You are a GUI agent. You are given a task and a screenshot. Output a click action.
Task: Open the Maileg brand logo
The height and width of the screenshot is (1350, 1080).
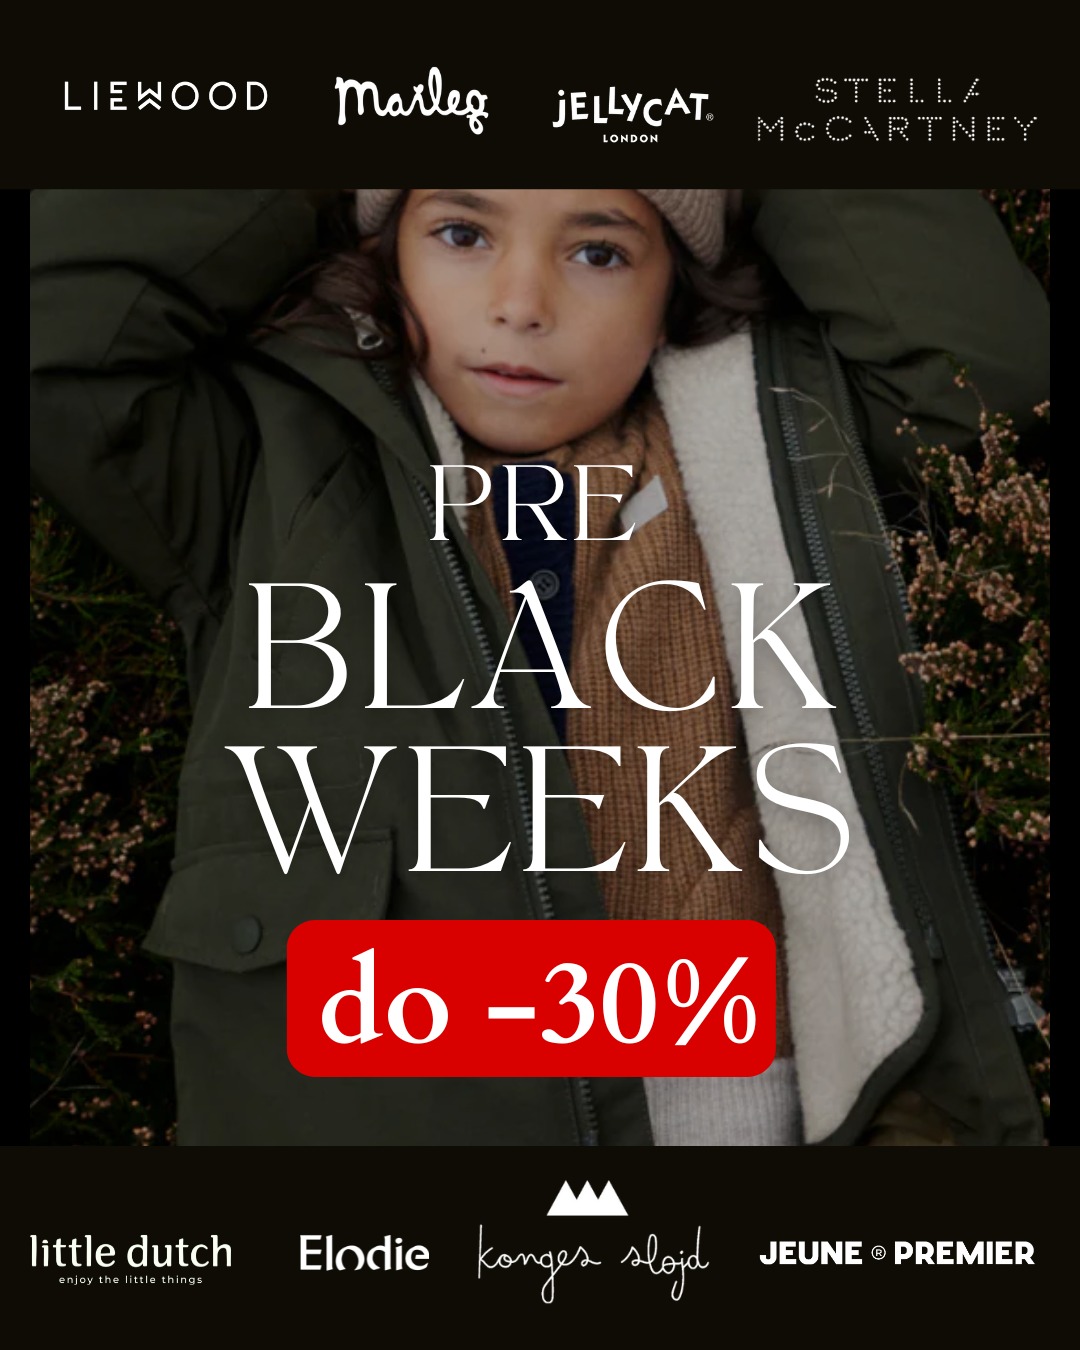pos(411,104)
